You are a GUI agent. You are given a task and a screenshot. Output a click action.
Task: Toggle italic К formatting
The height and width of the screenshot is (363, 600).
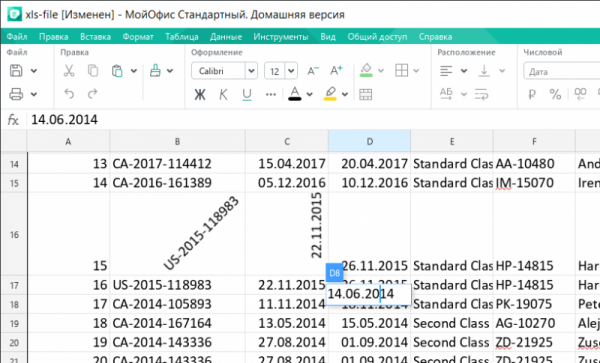(223, 94)
